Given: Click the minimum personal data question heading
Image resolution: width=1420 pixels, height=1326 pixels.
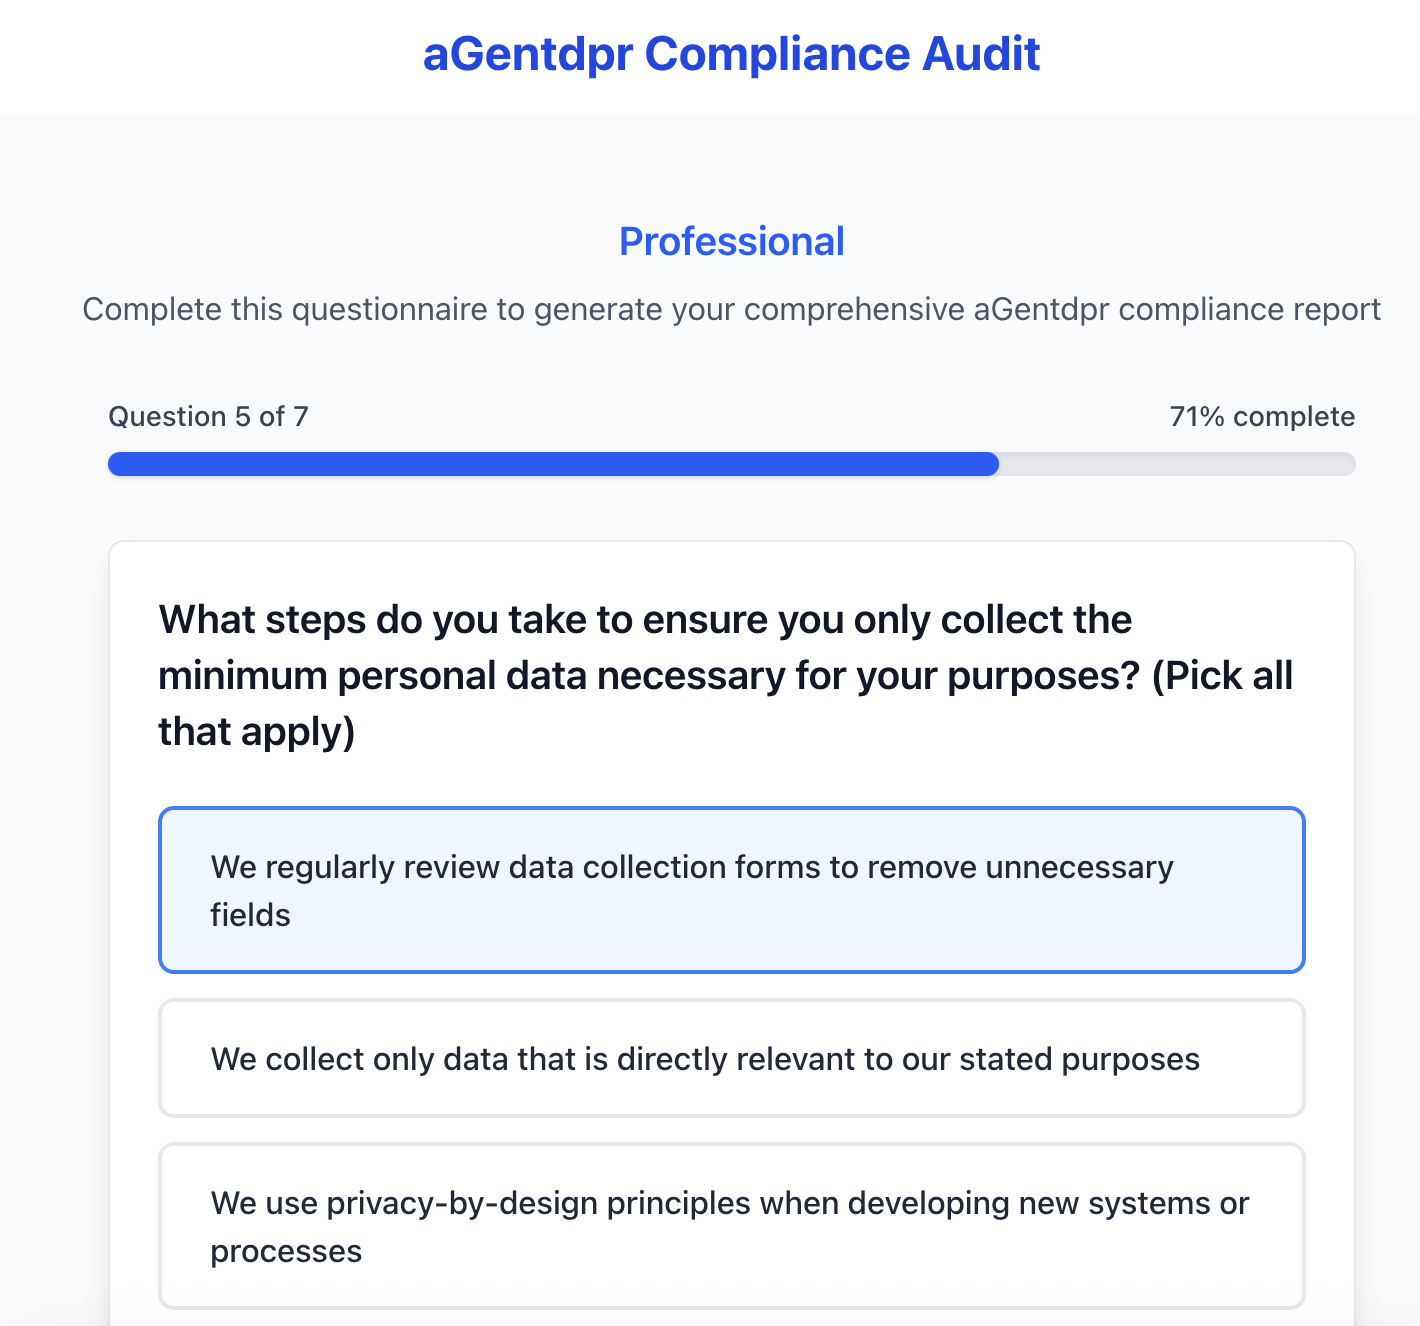Looking at the screenshot, I should coord(726,676).
